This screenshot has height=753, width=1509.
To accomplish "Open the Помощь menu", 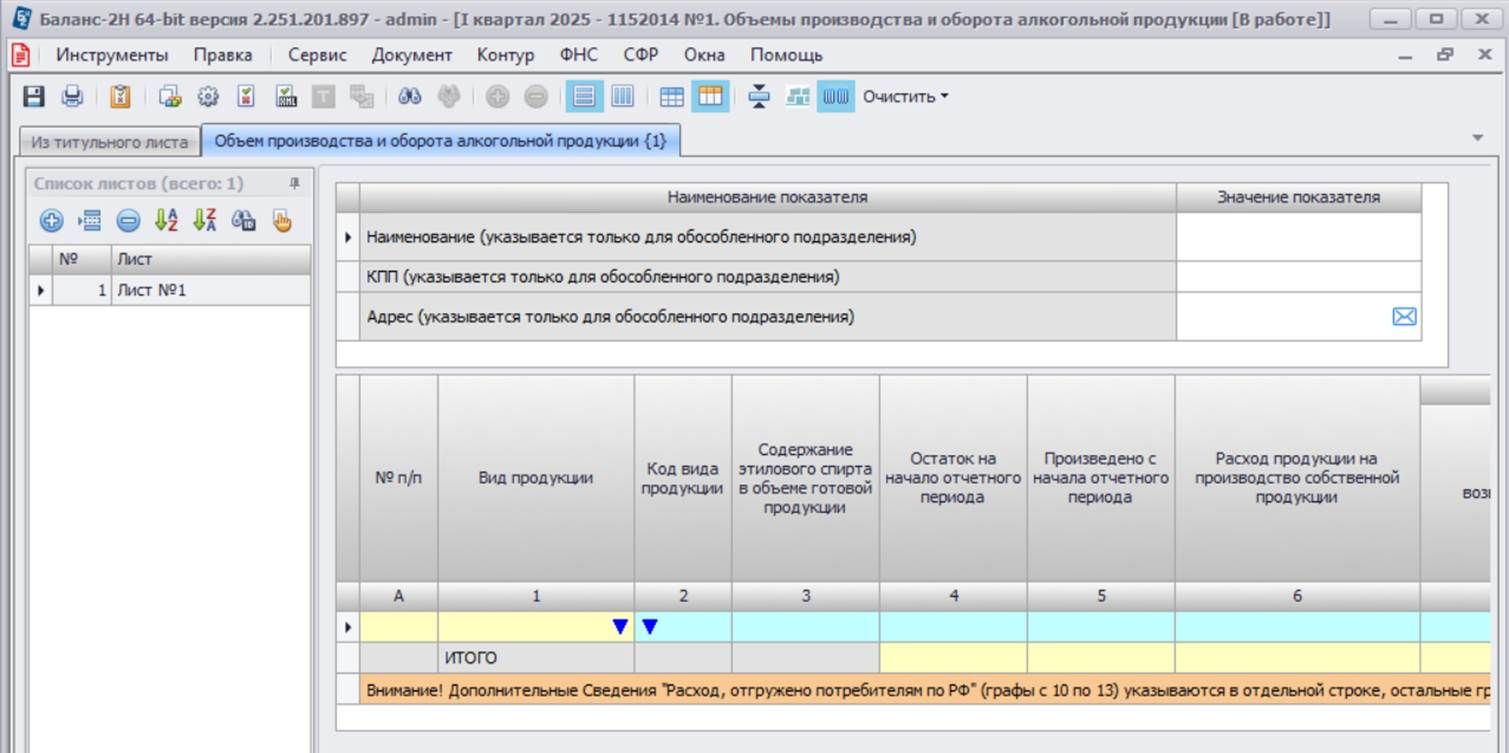I will click(786, 55).
